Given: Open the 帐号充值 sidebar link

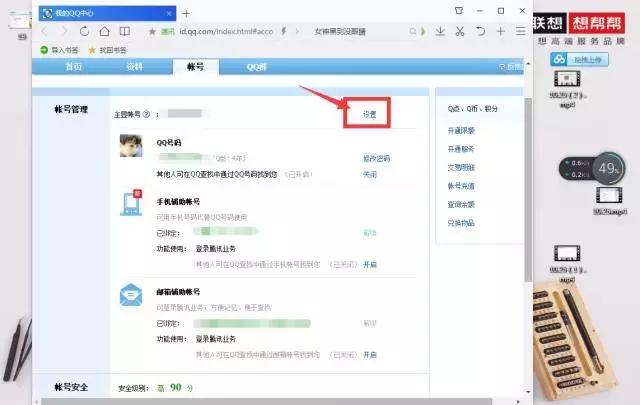Looking at the screenshot, I should click(461, 186).
